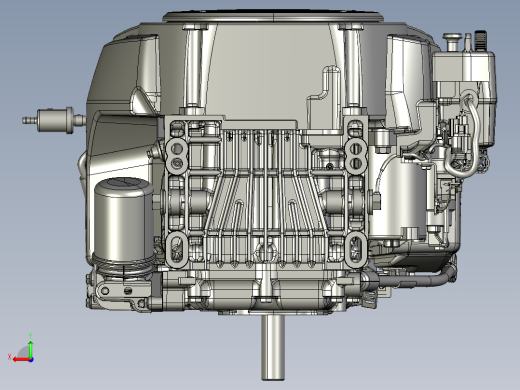This screenshot has height=390, width=520.
Task: Select the fuel filter on the left
Action: (x=54, y=120)
